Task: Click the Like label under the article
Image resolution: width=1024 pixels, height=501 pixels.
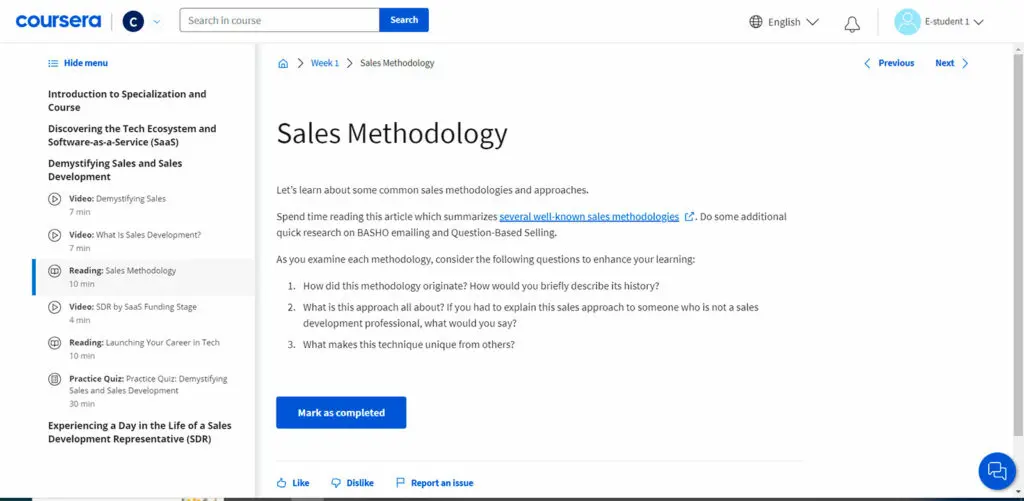Action: point(300,483)
